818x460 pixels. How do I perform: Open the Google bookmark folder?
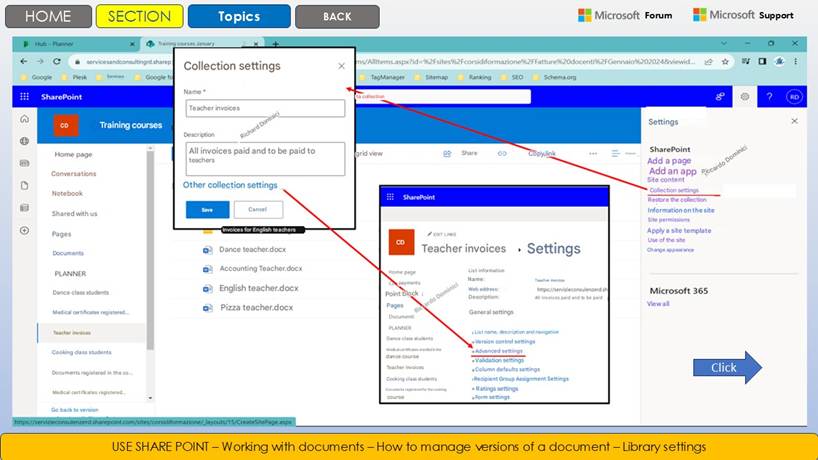click(37, 77)
